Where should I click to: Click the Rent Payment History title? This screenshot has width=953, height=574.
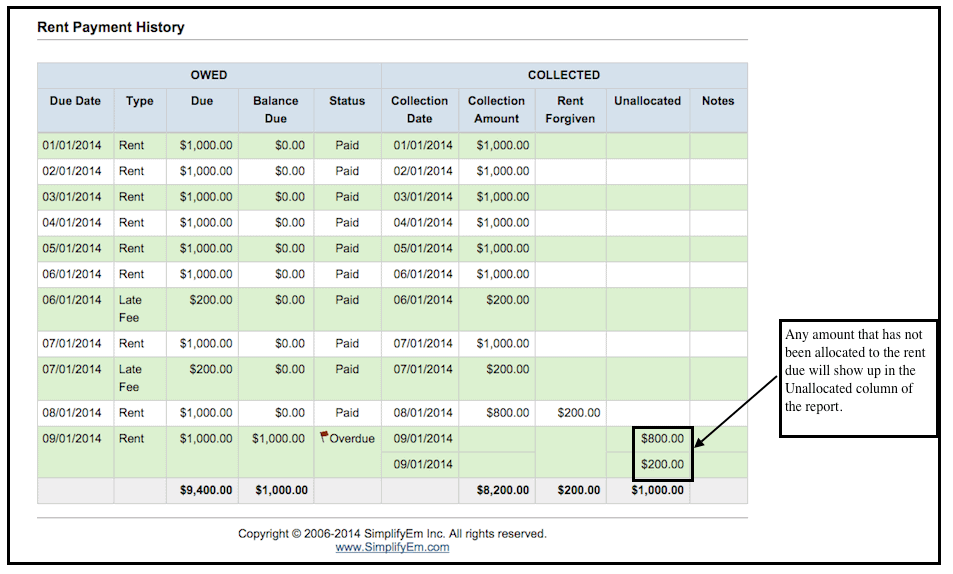(111, 28)
